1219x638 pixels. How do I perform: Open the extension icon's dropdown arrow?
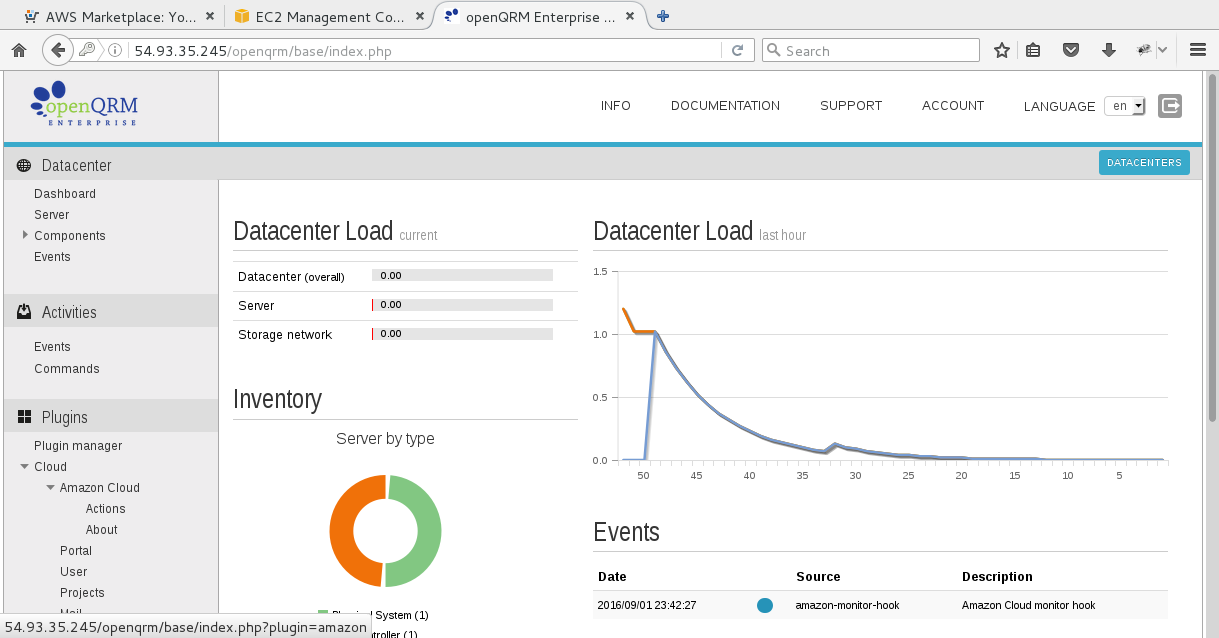point(1163,50)
